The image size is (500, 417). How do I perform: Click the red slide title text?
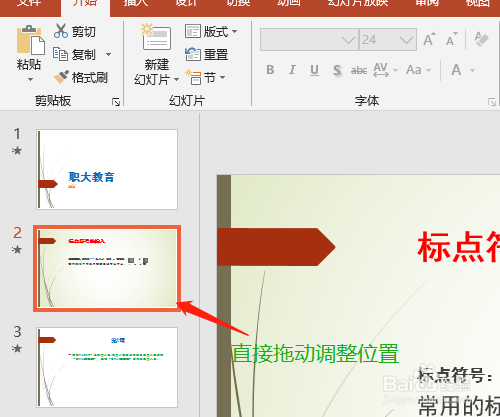(458, 247)
